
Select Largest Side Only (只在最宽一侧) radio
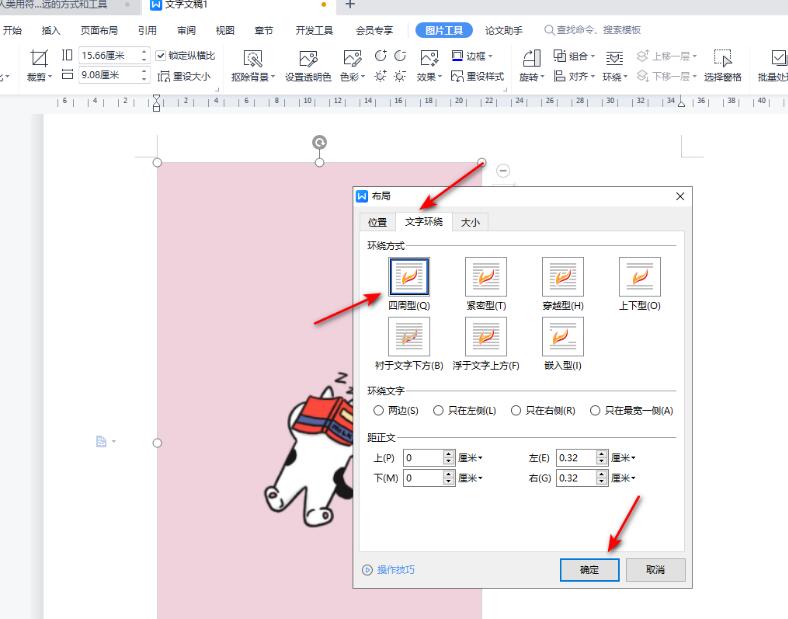[x=595, y=410]
